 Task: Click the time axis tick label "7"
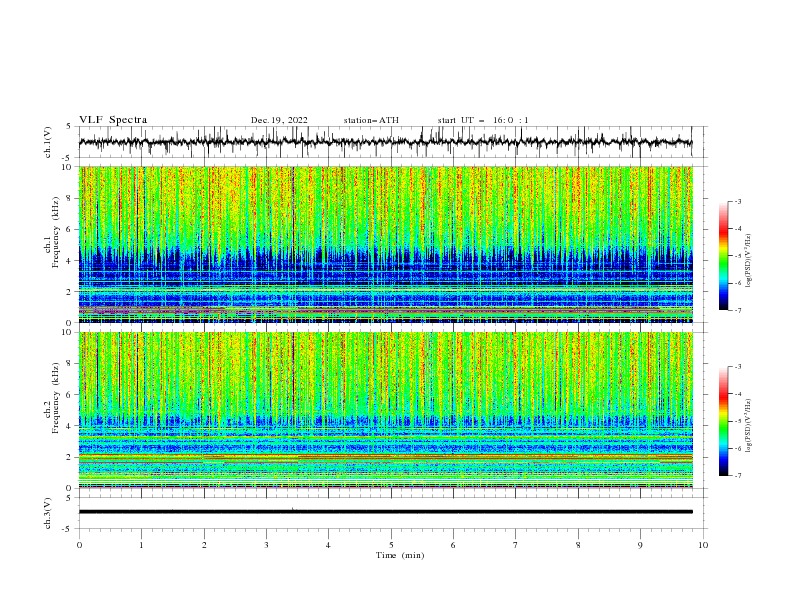516,545
